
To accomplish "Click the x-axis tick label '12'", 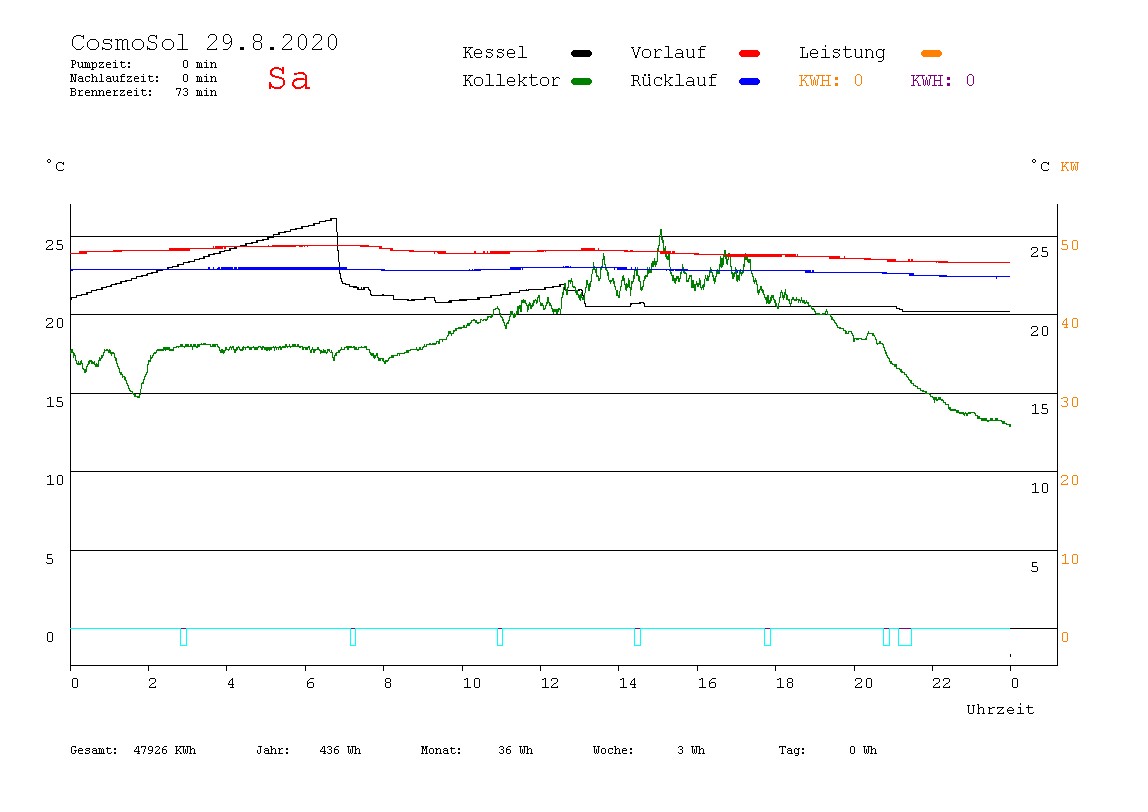I will 550,683.
